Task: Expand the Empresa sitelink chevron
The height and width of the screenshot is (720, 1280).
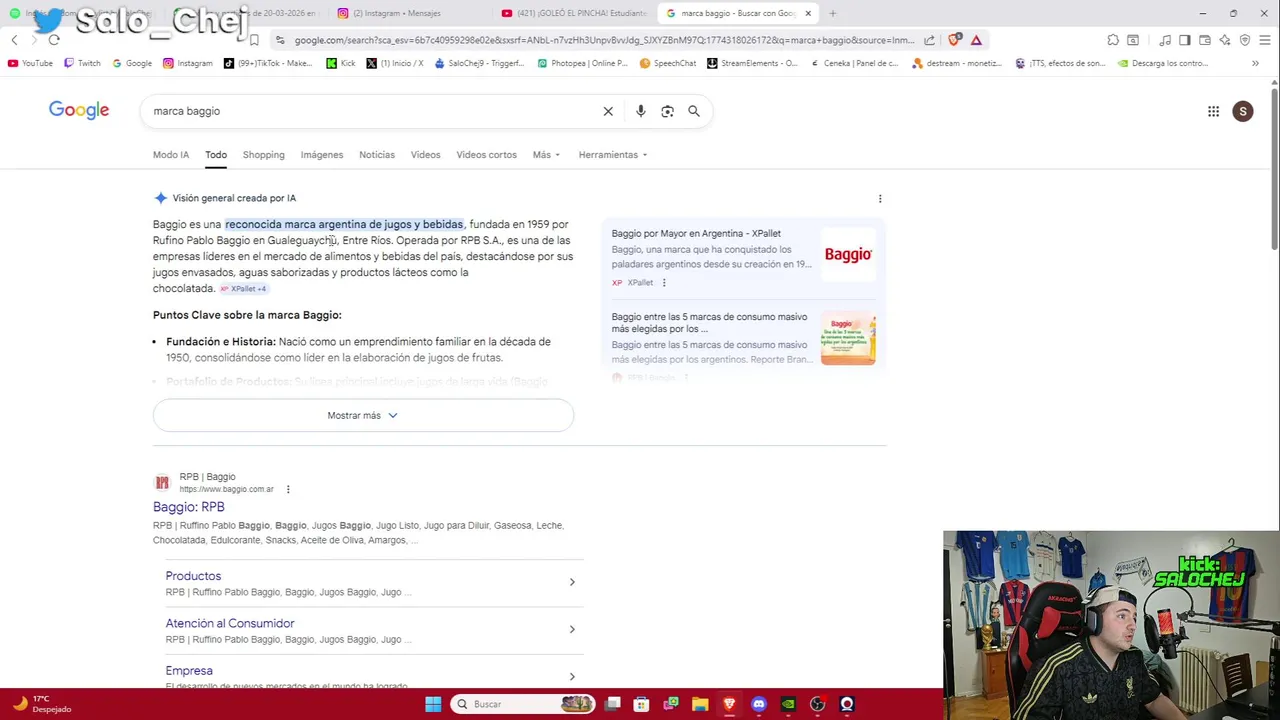Action: (x=572, y=677)
